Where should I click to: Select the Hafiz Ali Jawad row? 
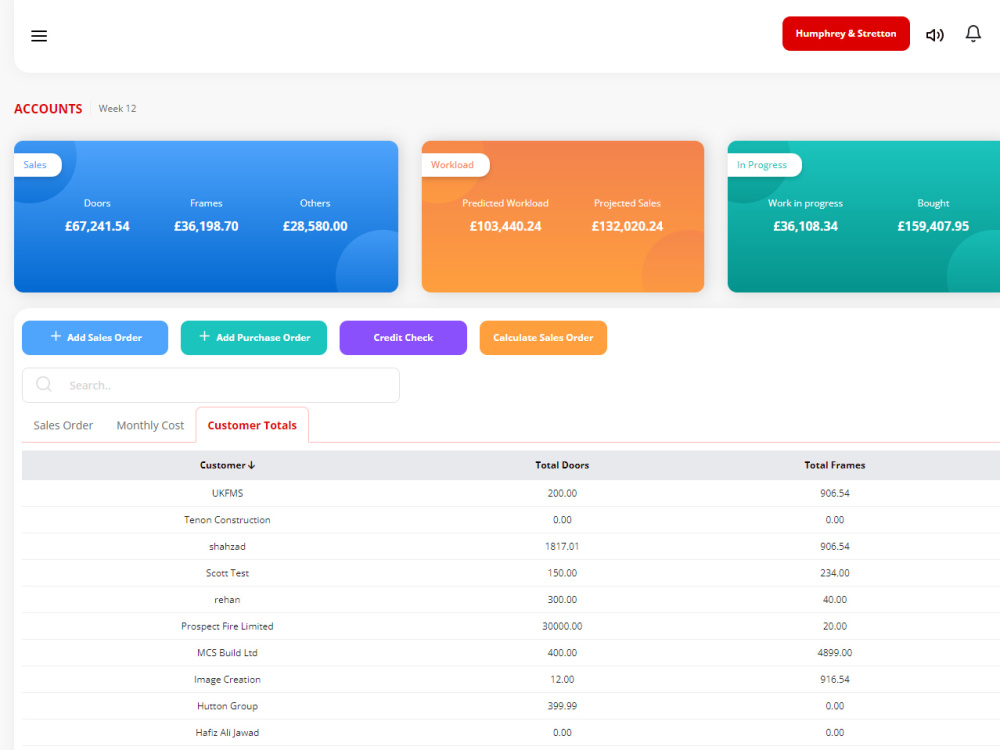511,733
